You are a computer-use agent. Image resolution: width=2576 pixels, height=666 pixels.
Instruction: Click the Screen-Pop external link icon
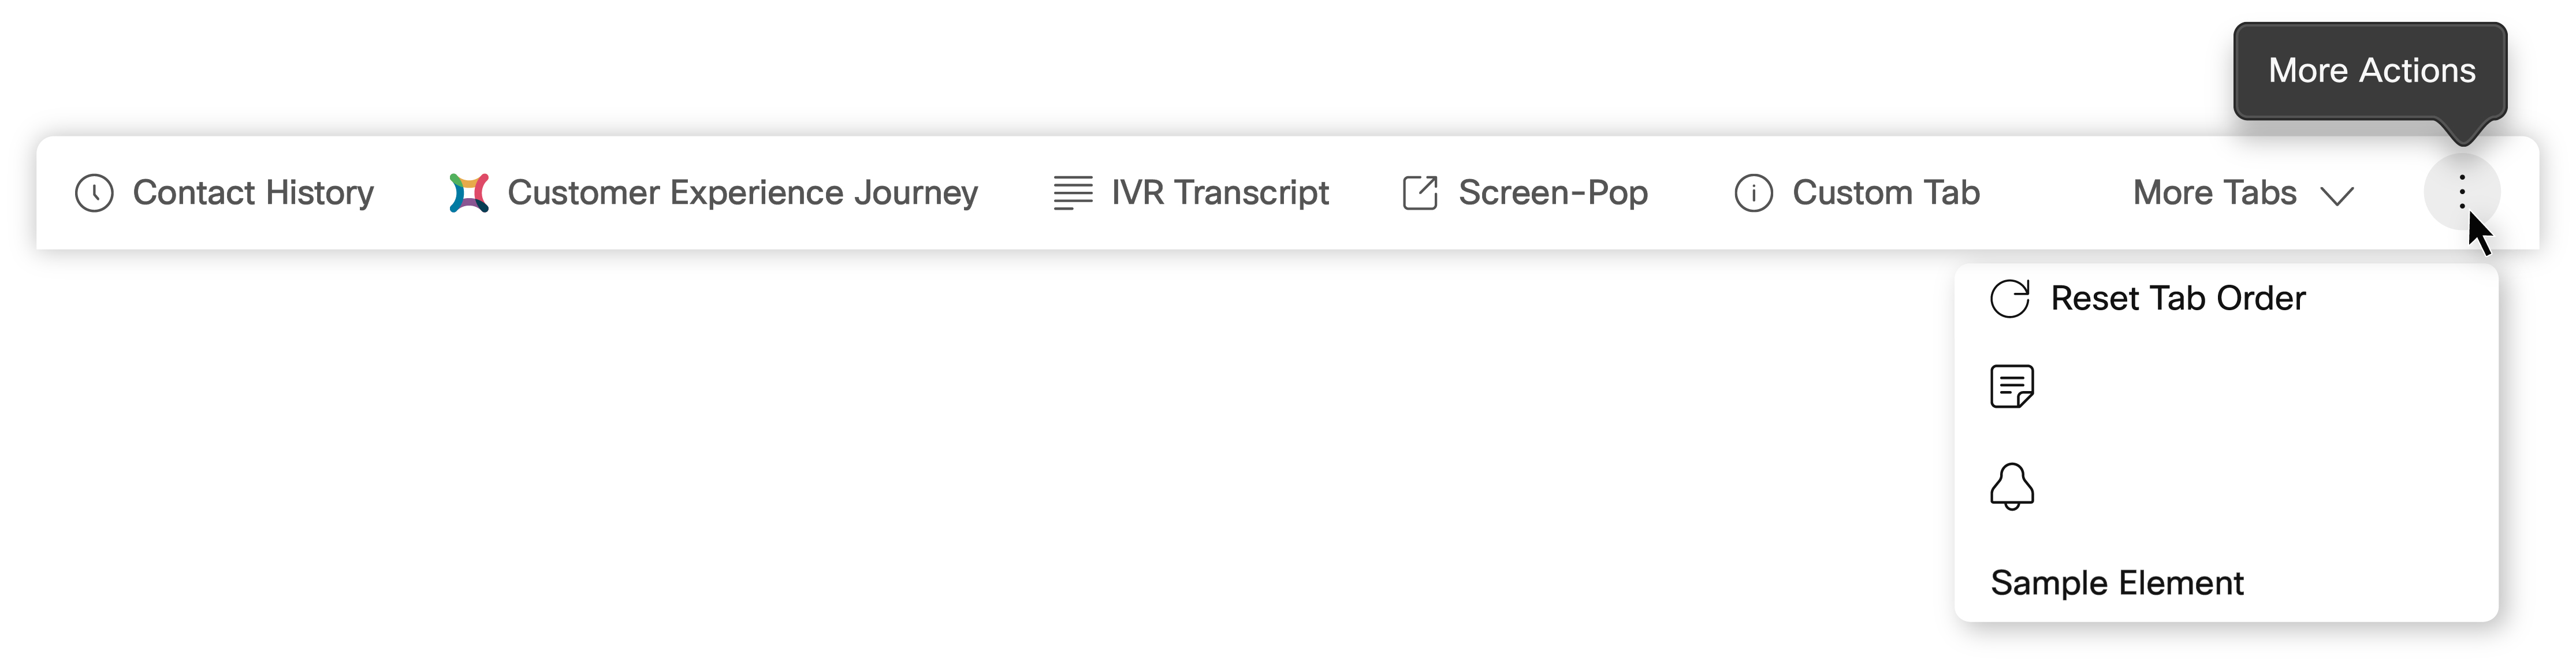[1420, 193]
